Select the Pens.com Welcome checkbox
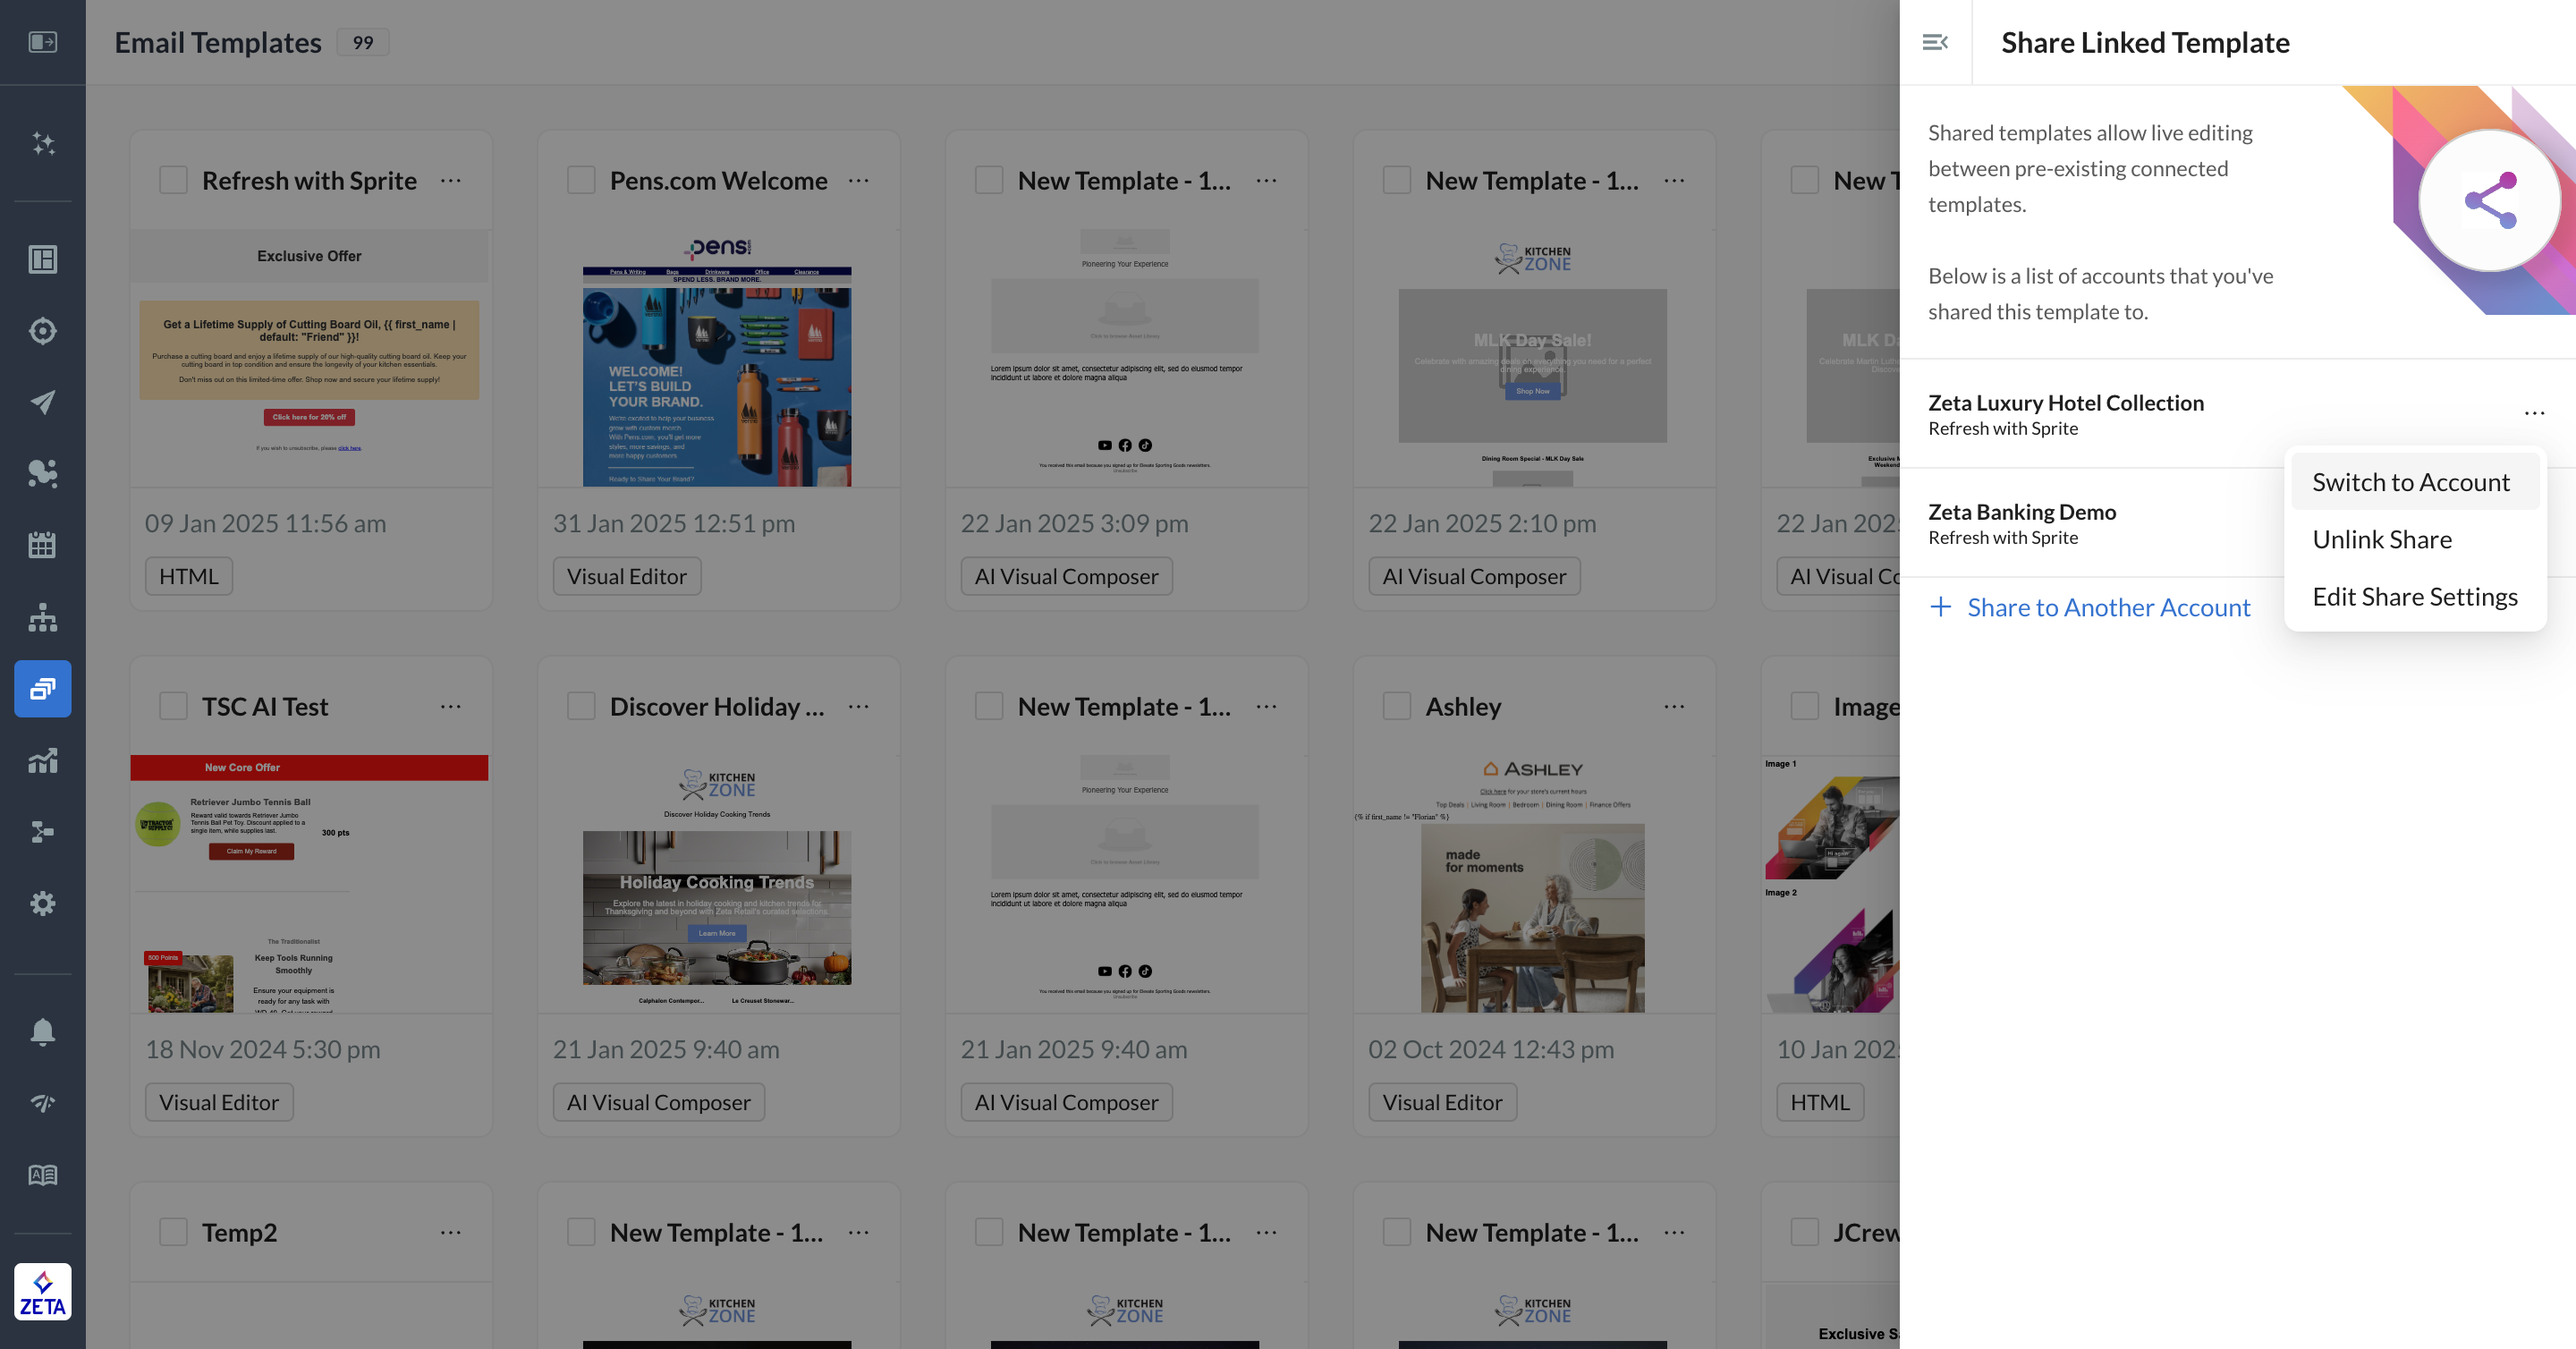 (582, 180)
